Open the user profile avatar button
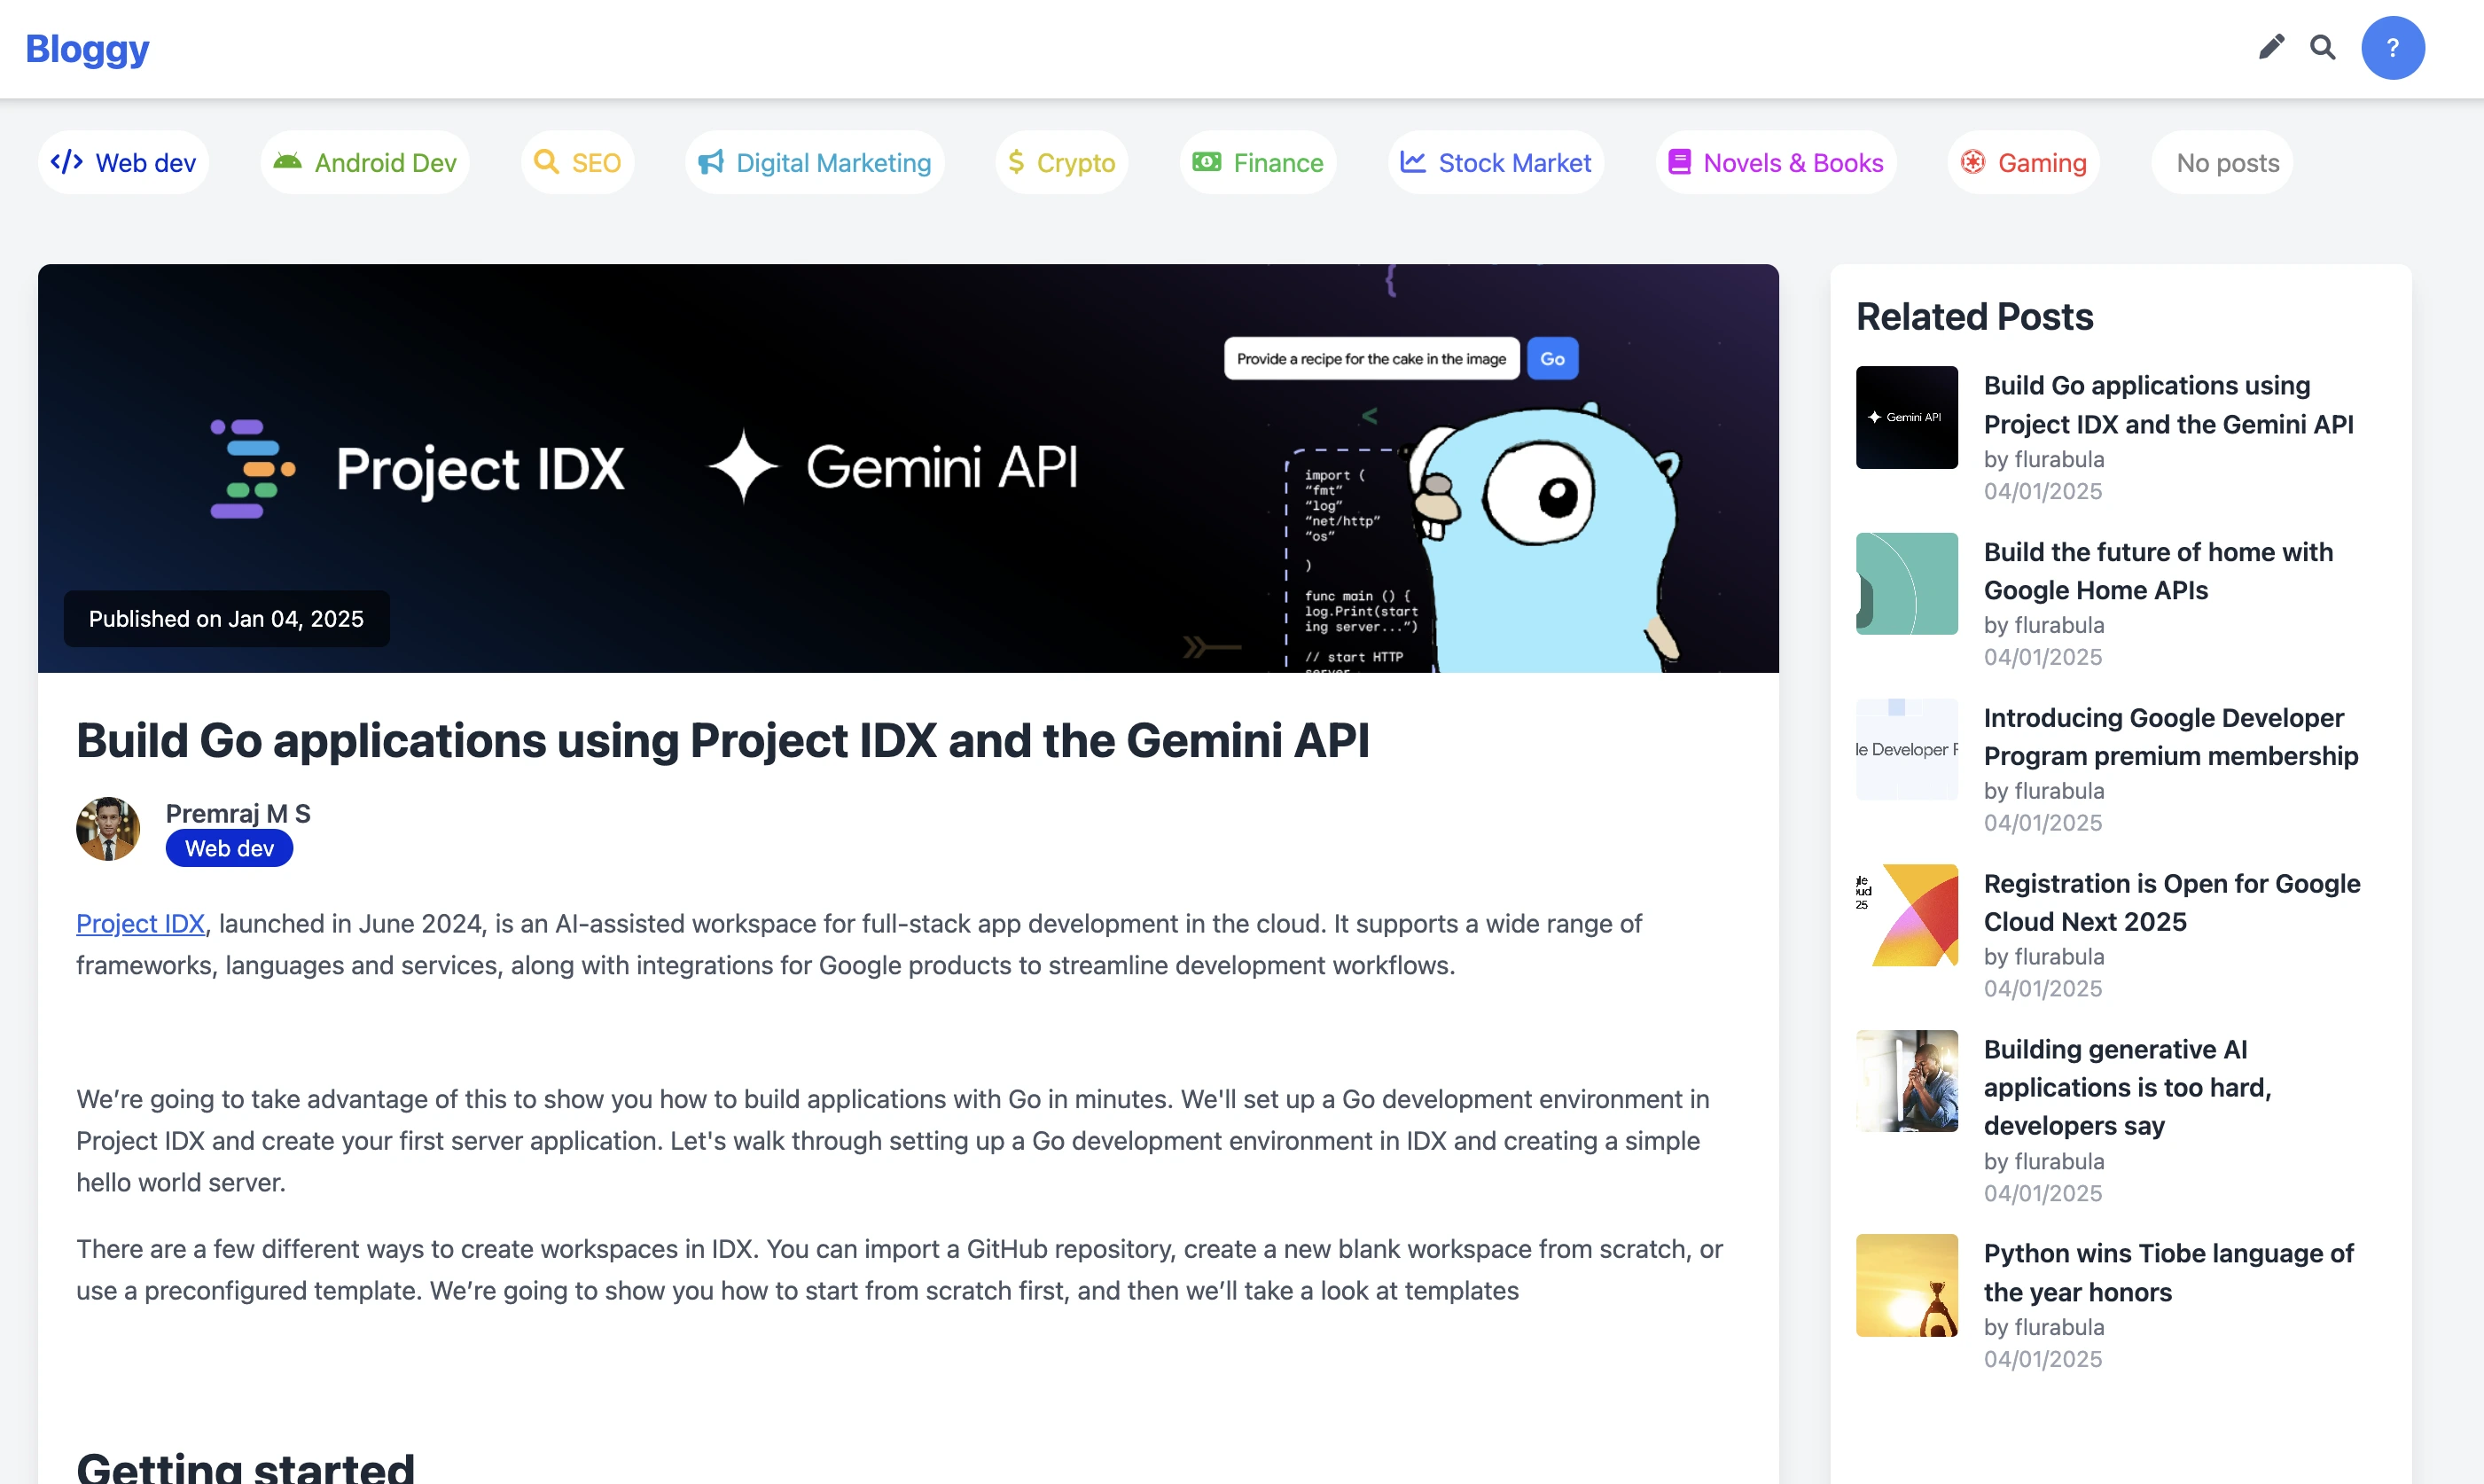This screenshot has width=2484, height=1484. click(x=2392, y=47)
